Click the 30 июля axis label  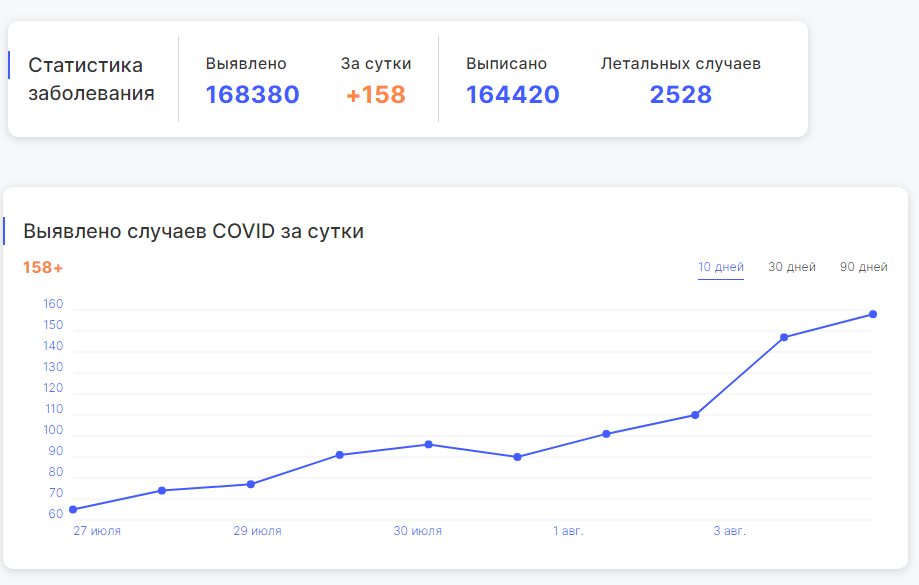417,531
